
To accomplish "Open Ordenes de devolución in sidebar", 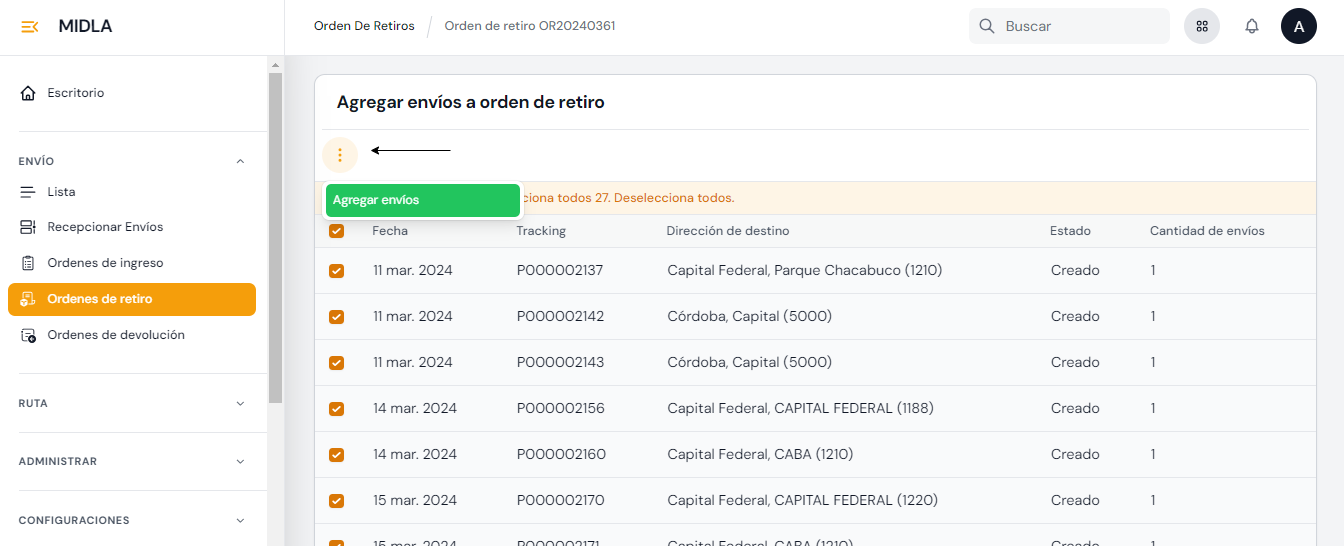I will click(x=115, y=335).
